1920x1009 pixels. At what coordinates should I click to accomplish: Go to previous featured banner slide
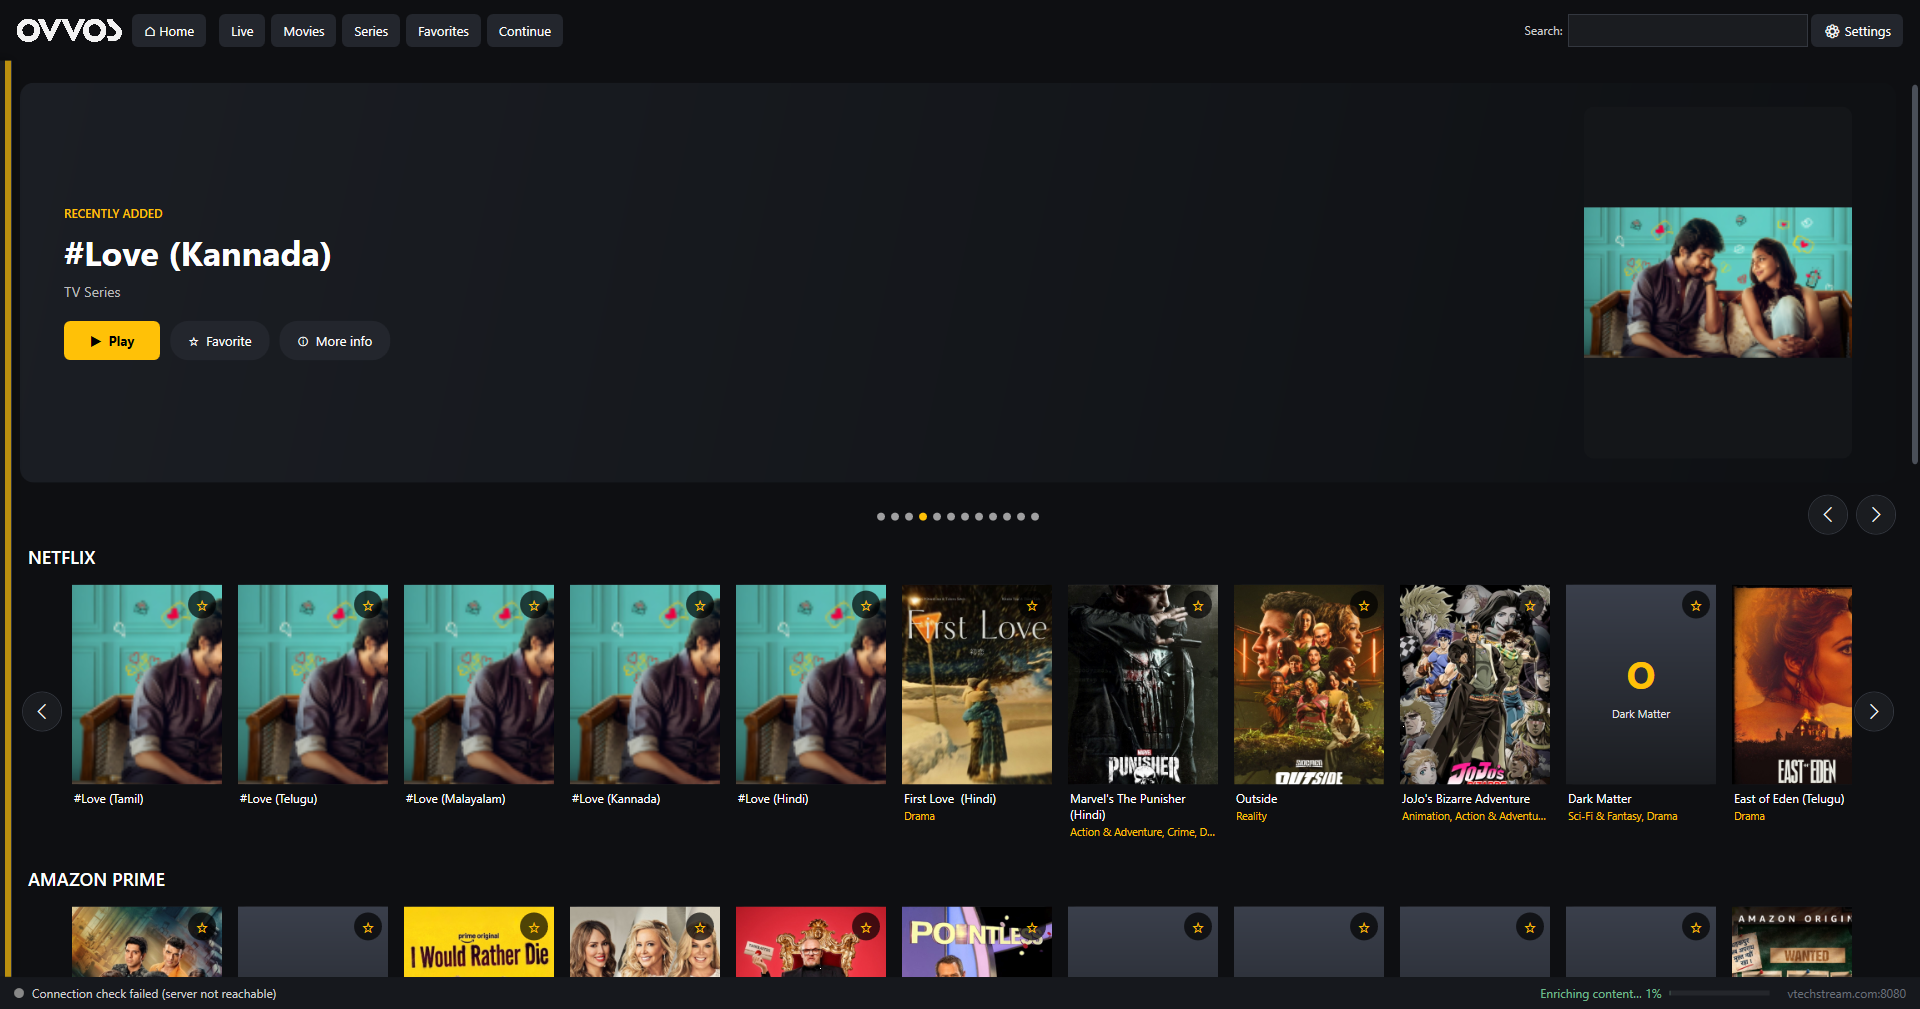[x=1828, y=514]
